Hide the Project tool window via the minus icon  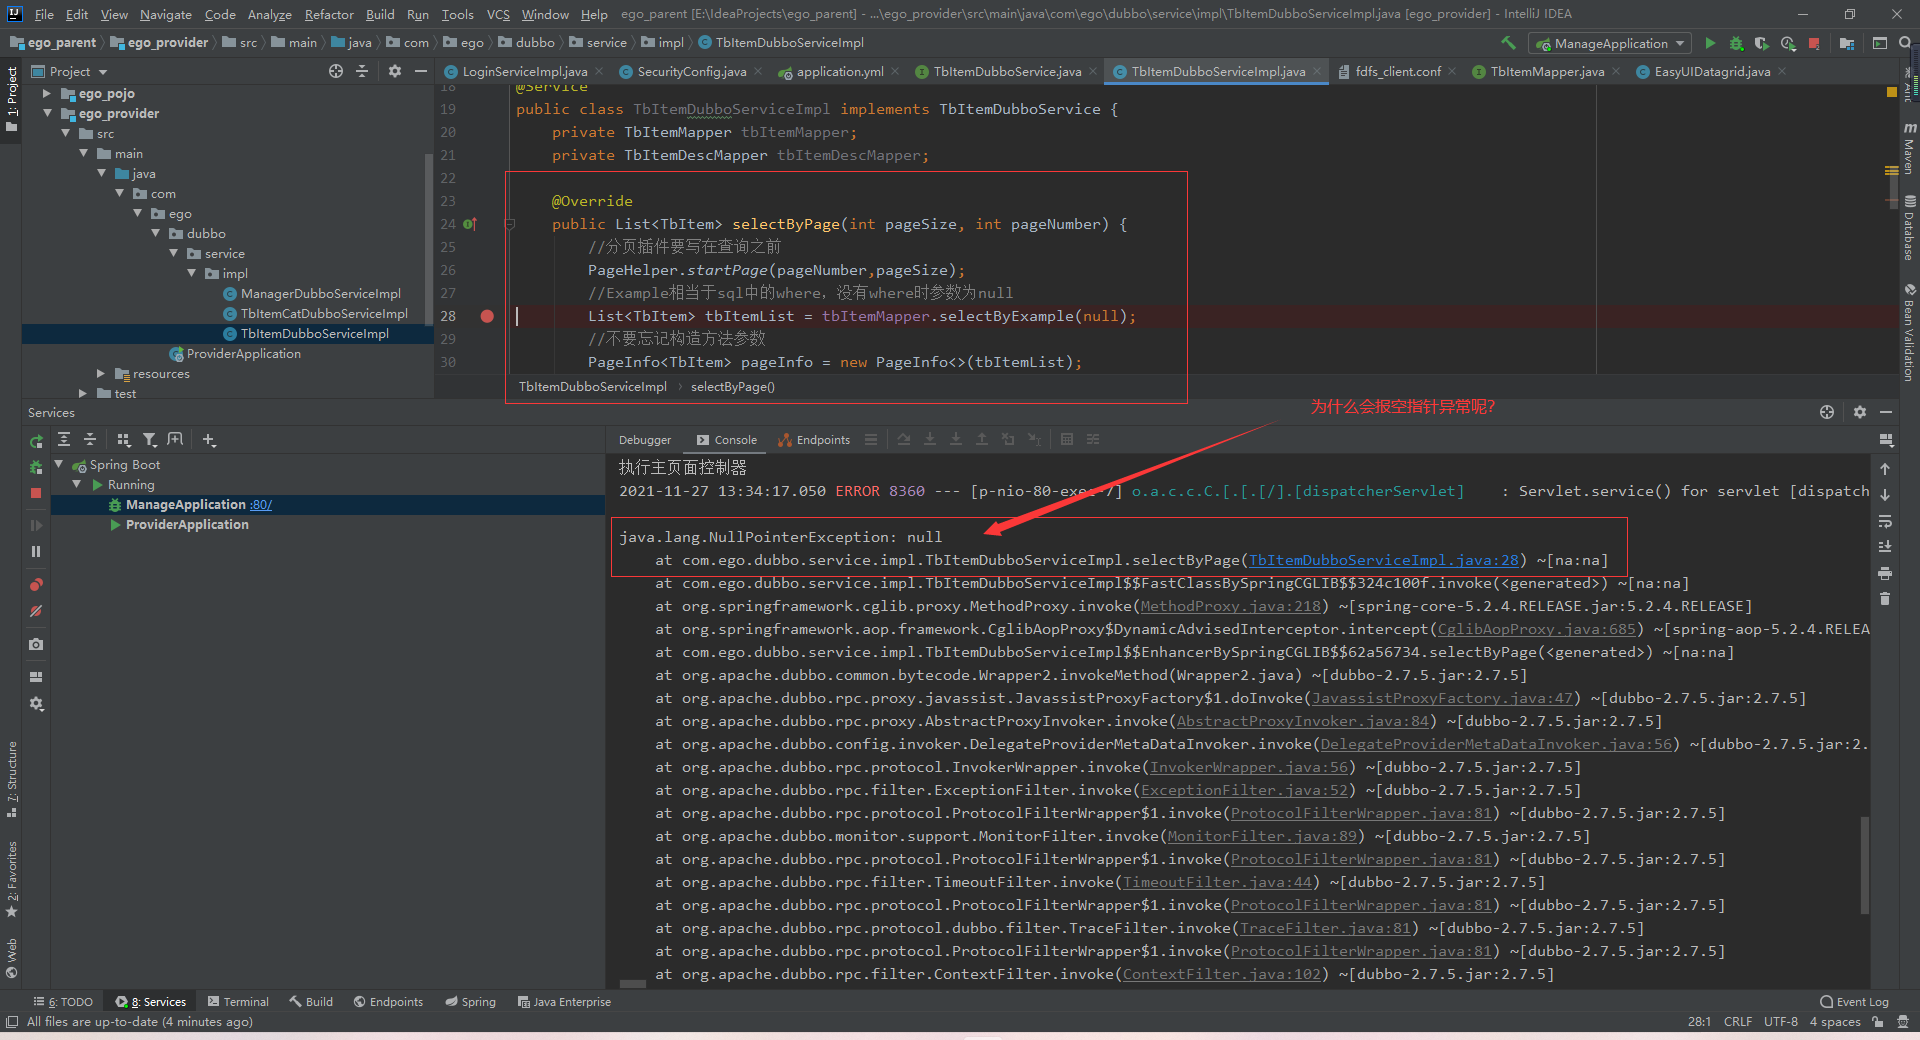pyautogui.click(x=421, y=71)
